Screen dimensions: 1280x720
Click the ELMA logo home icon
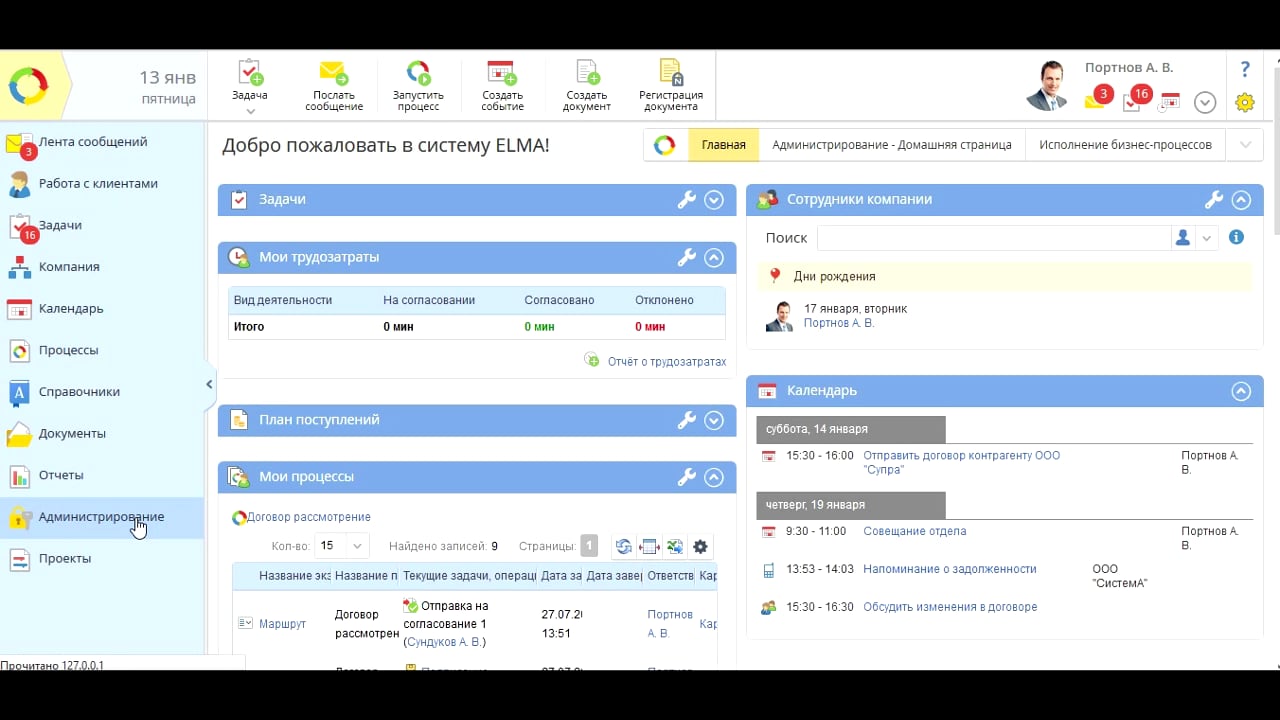point(28,86)
